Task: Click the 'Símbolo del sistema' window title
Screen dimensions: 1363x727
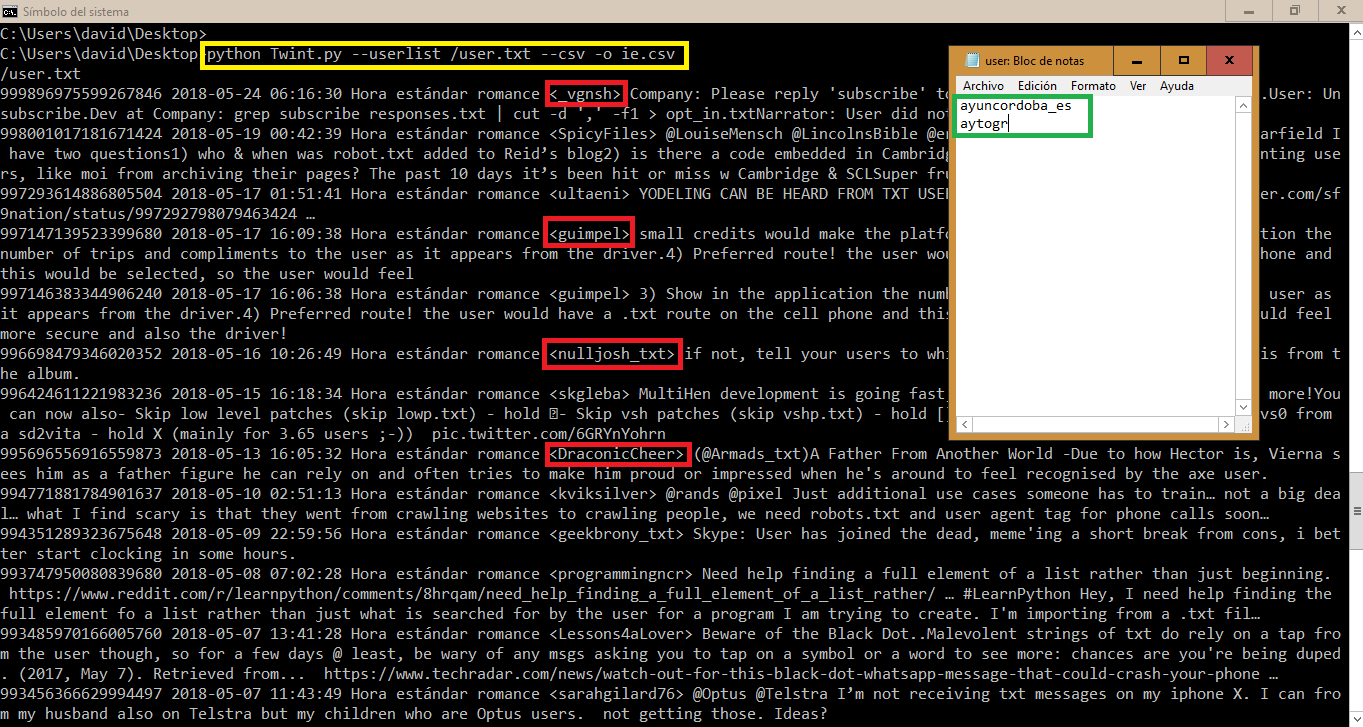Action: pos(75,10)
